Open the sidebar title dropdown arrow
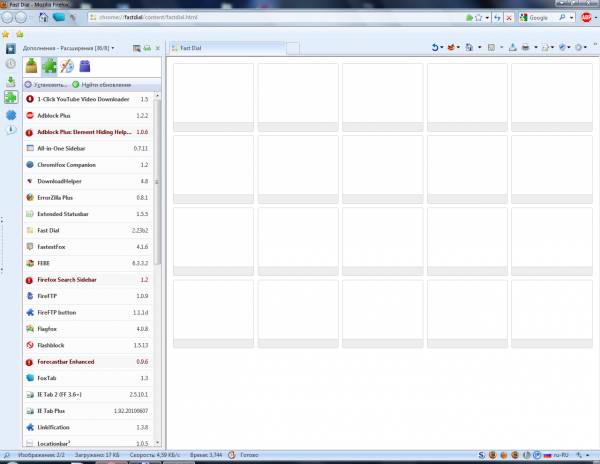Viewport: 600px width, 464px height. click(x=112, y=48)
